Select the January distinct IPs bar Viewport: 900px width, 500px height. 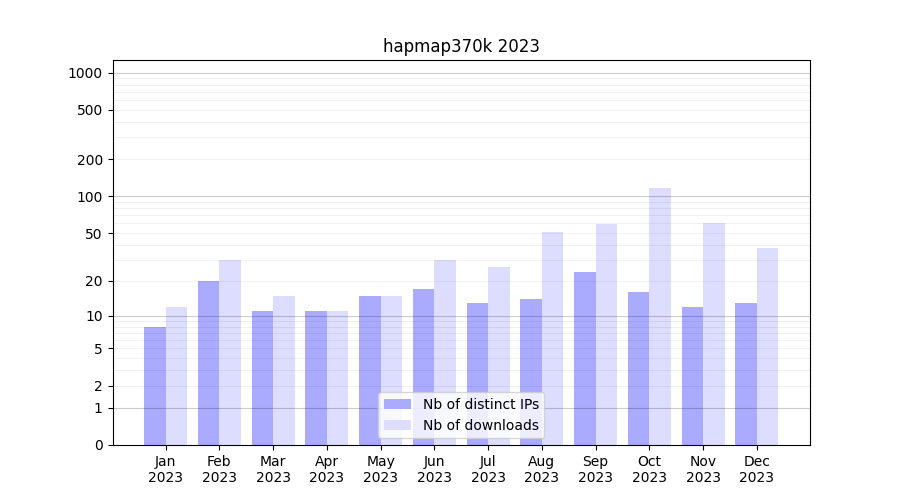155,386
